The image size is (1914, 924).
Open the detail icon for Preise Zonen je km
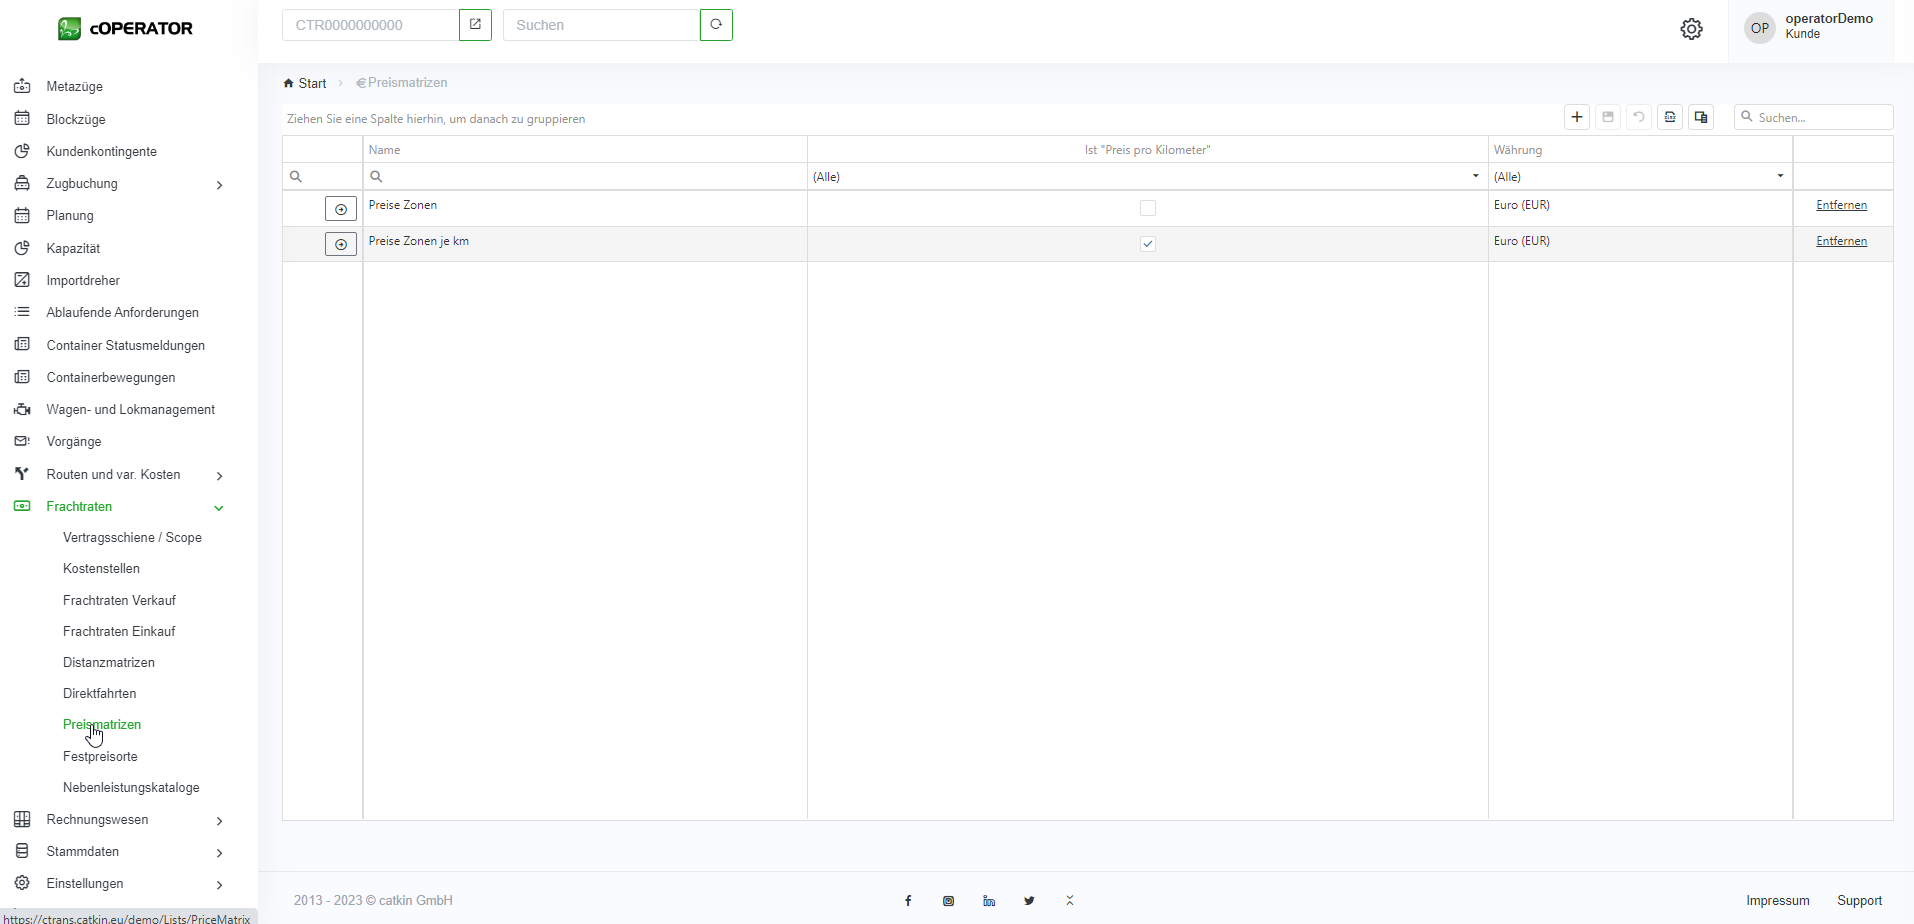pos(341,244)
